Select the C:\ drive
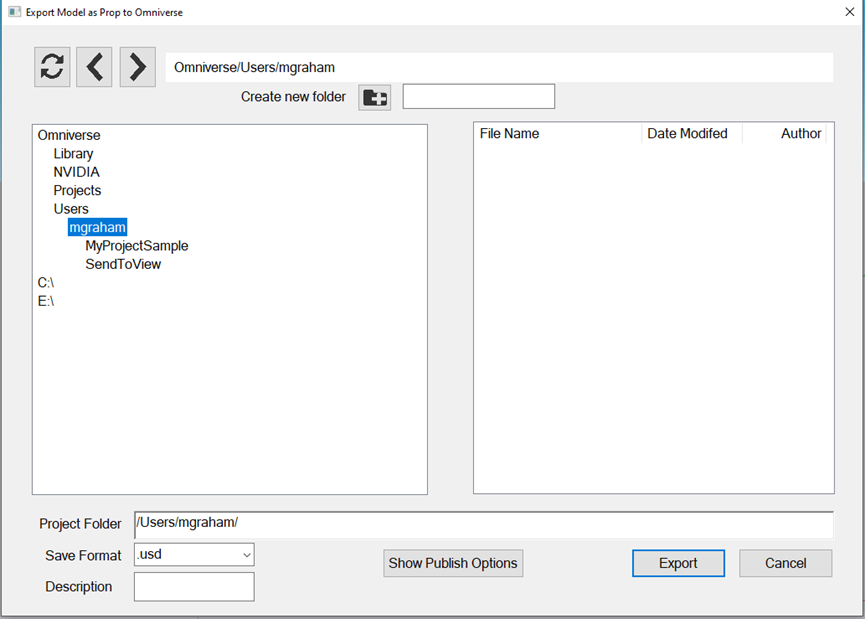 pyautogui.click(x=46, y=282)
